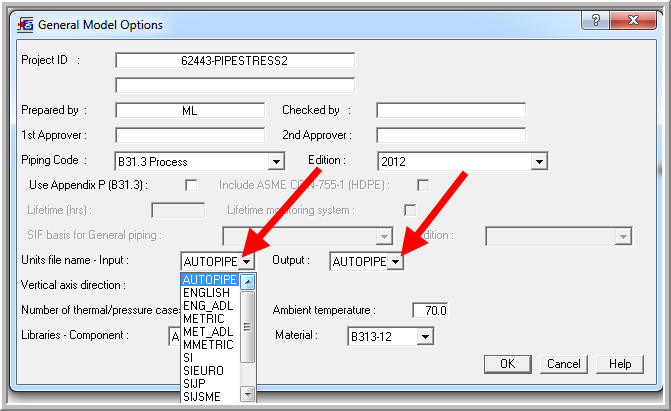Close the General Model Options dialog
The height and width of the screenshot is (411, 671).
point(633,20)
